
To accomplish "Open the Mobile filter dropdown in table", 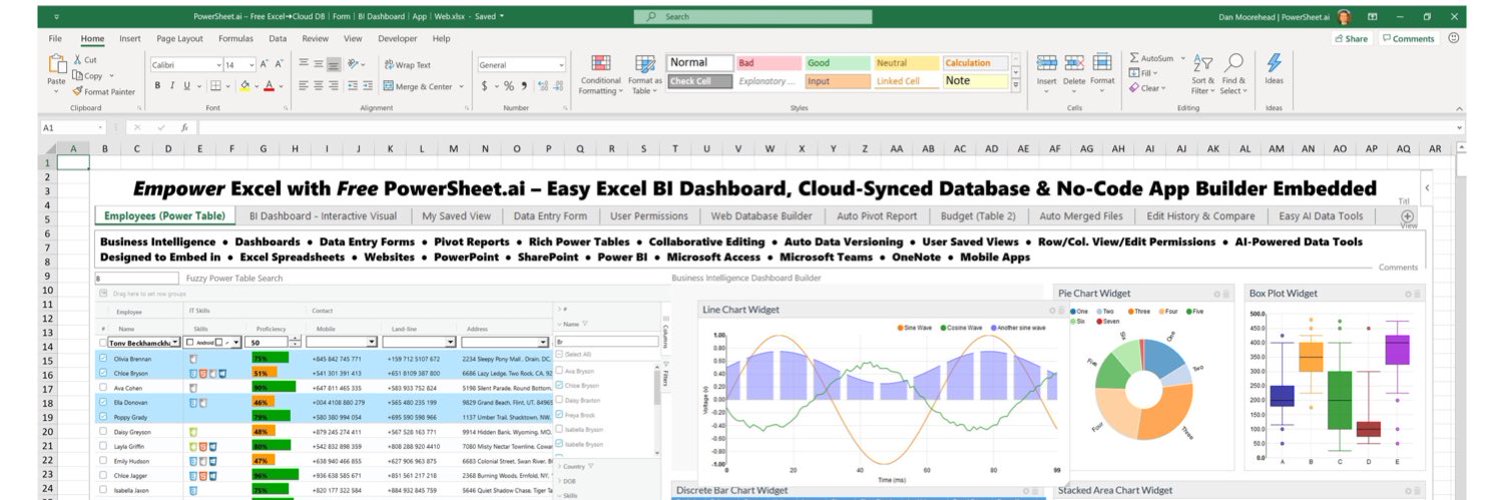I will point(372,342).
